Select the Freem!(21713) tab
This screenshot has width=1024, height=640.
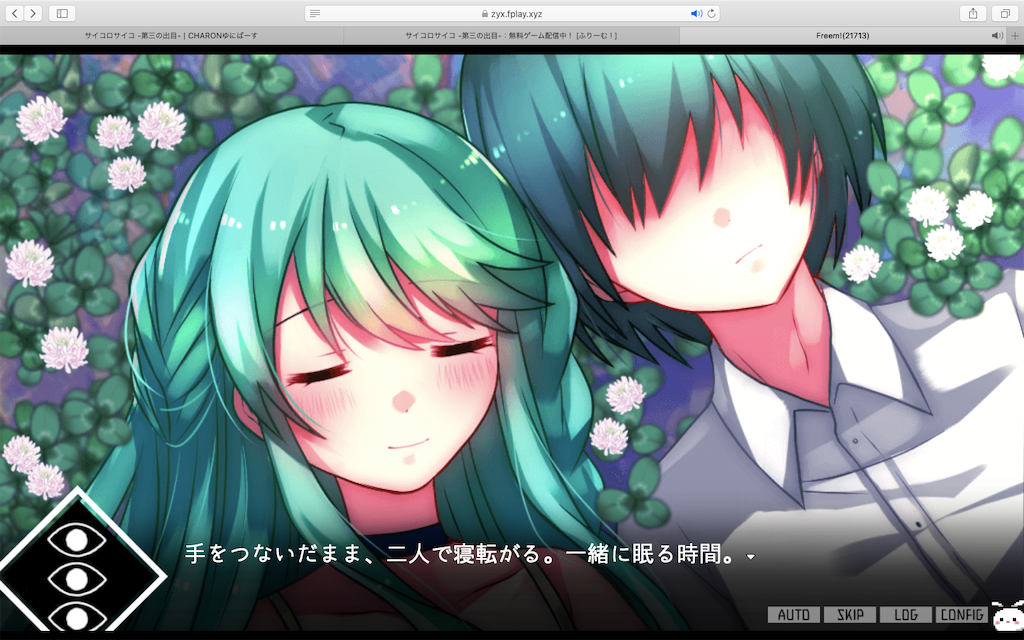click(x=842, y=35)
